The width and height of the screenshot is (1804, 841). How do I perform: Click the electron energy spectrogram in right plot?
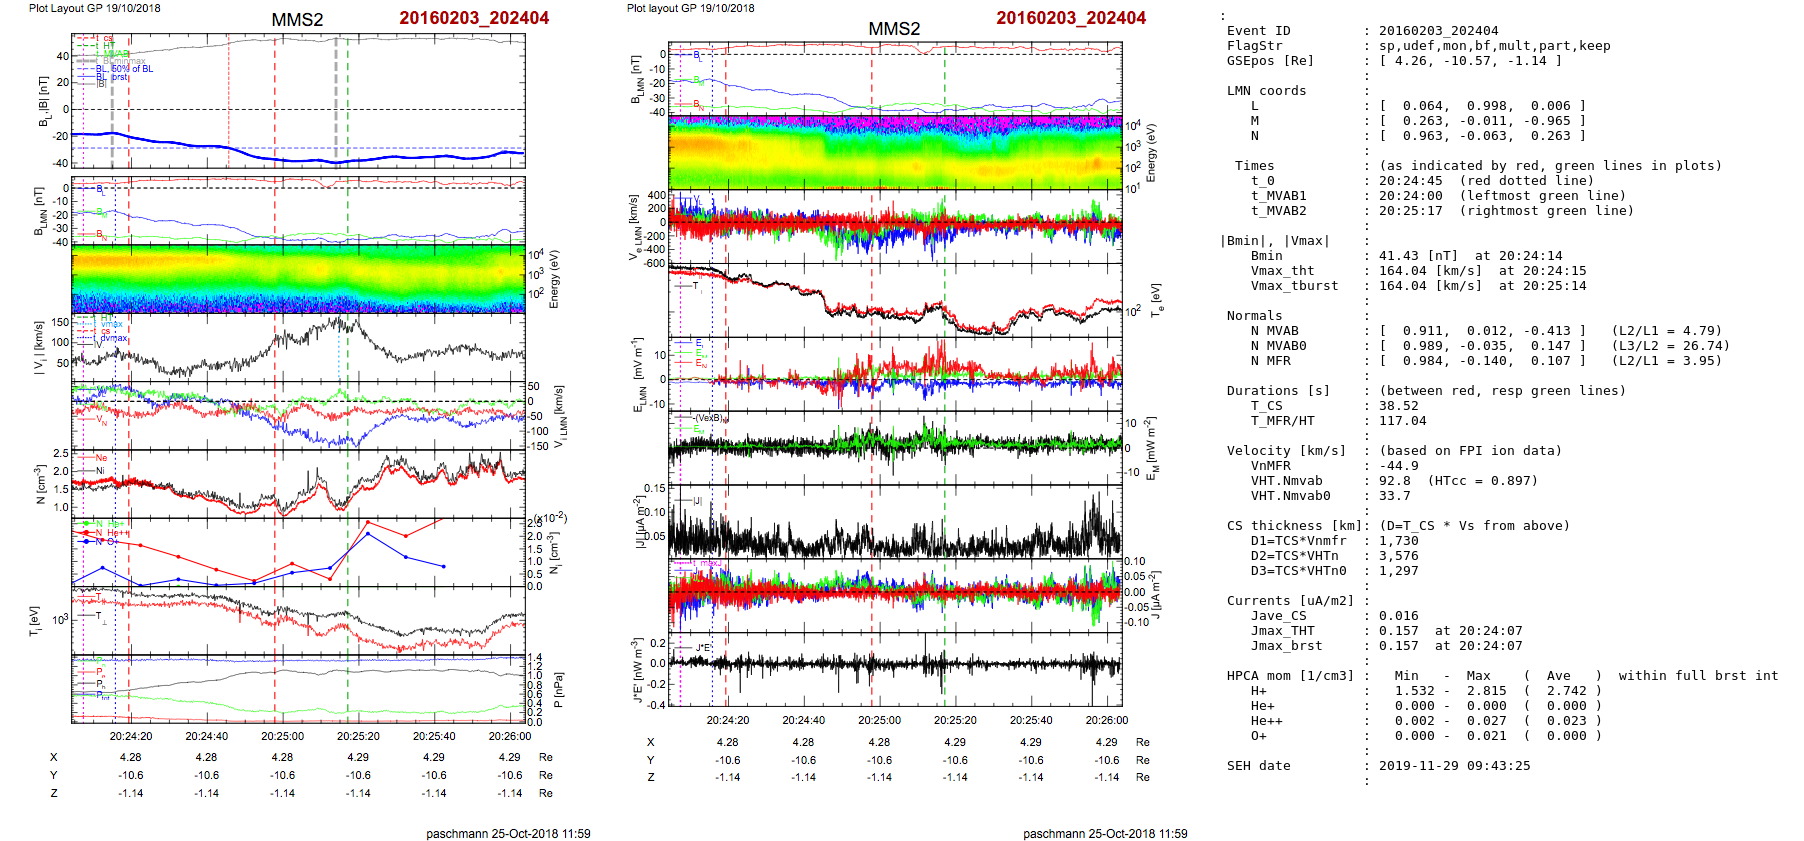coord(895,153)
